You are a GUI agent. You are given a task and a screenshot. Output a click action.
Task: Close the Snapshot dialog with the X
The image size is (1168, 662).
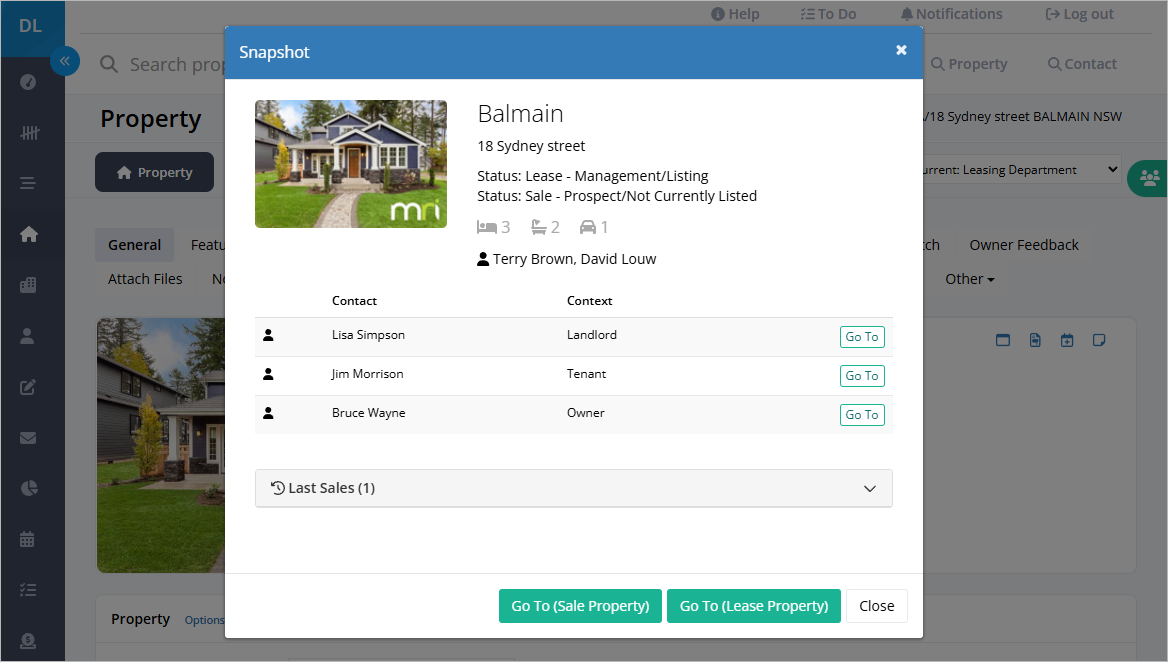[901, 50]
